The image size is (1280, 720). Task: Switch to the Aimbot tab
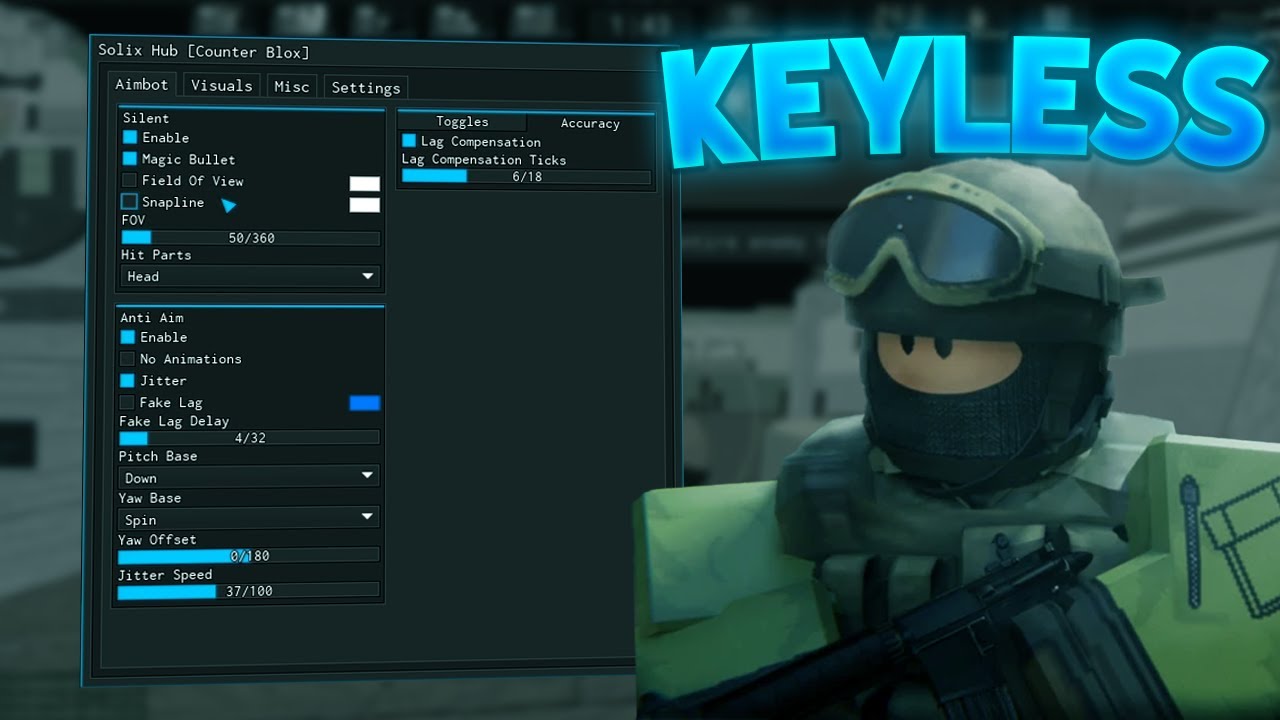coord(144,85)
